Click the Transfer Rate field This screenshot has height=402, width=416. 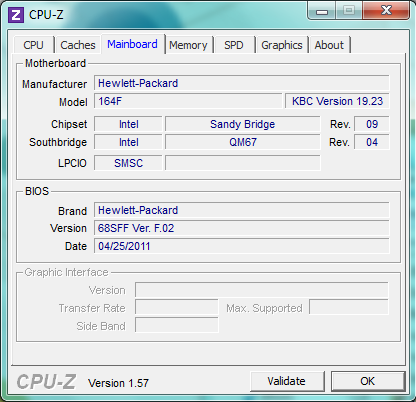pos(177,307)
